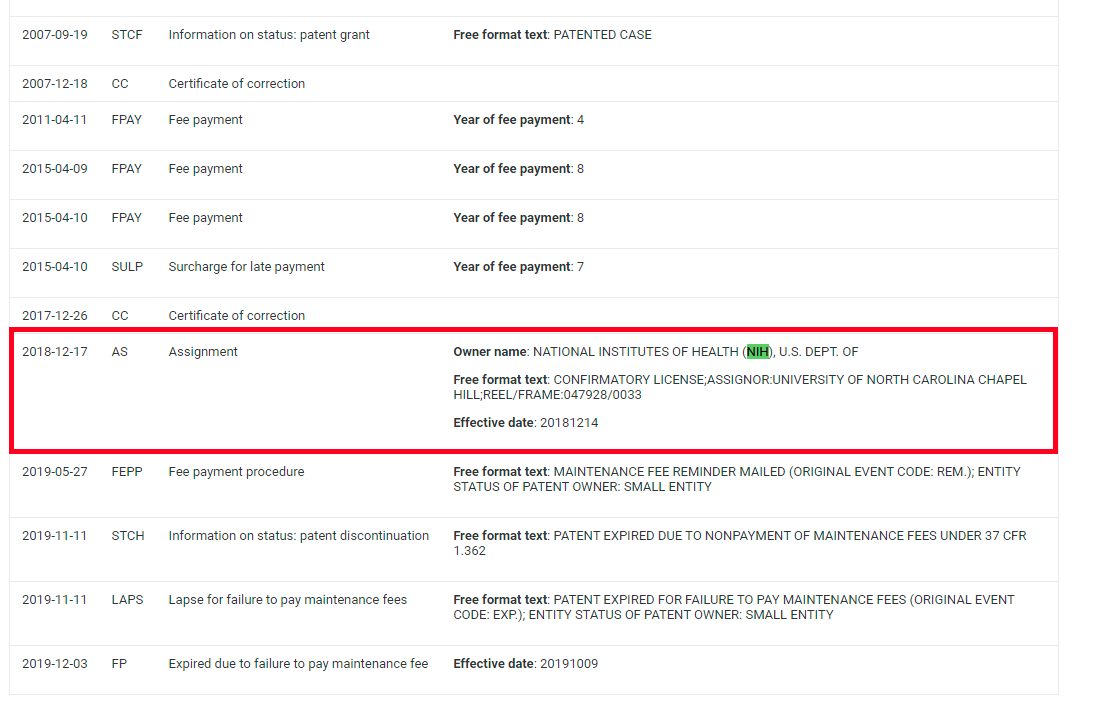Viewport: 1101px width, 701px height.
Task: Select 'Lapse for failure to pay maintenance fees'
Action: point(288,600)
